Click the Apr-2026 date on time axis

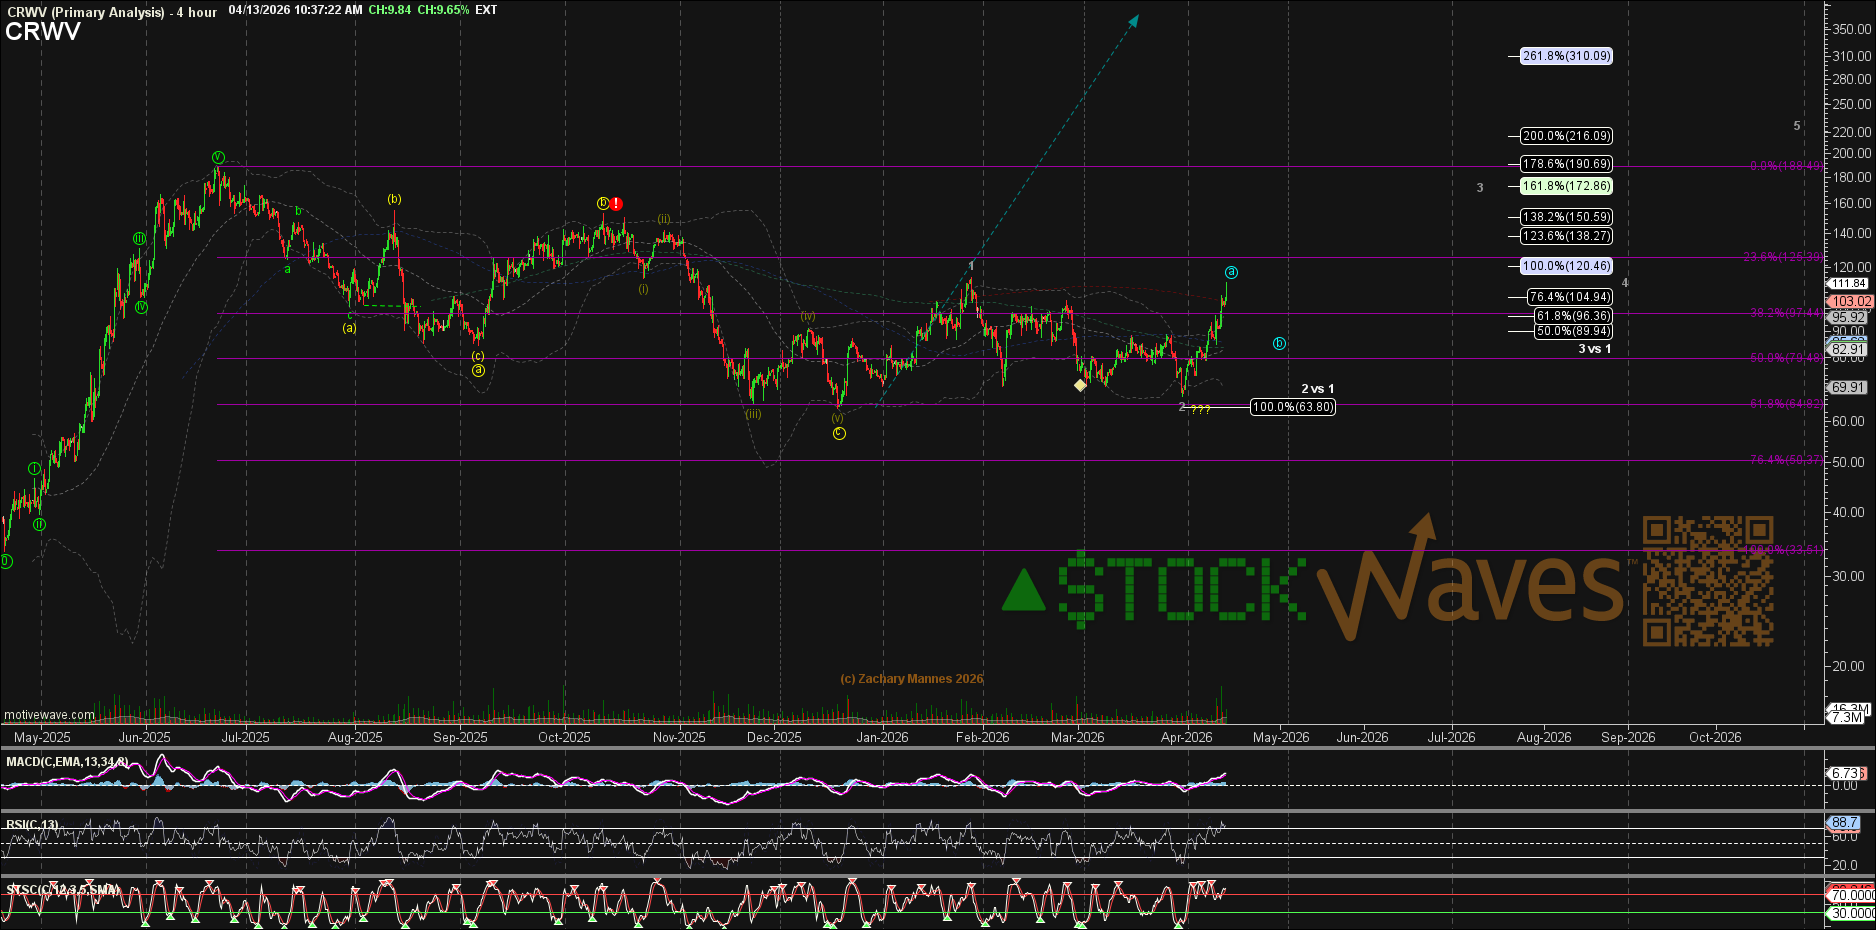(1186, 737)
